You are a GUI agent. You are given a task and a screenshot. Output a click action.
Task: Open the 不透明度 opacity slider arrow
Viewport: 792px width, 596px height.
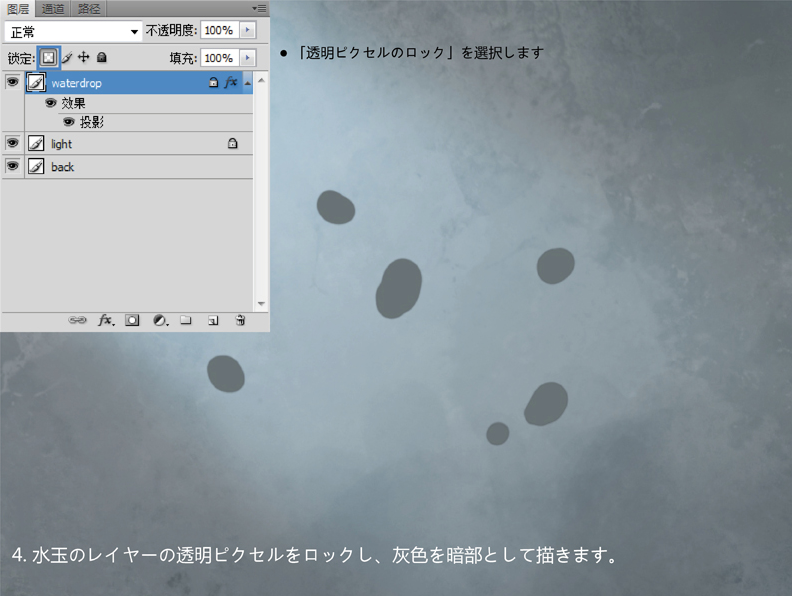click(248, 30)
